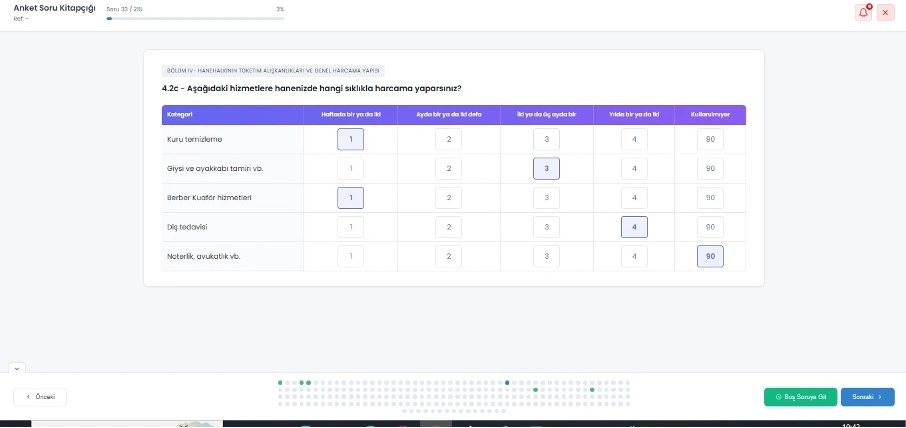Select option 2 for Noterlik, avukatlık row
The height and width of the screenshot is (428, 906).
point(448,257)
